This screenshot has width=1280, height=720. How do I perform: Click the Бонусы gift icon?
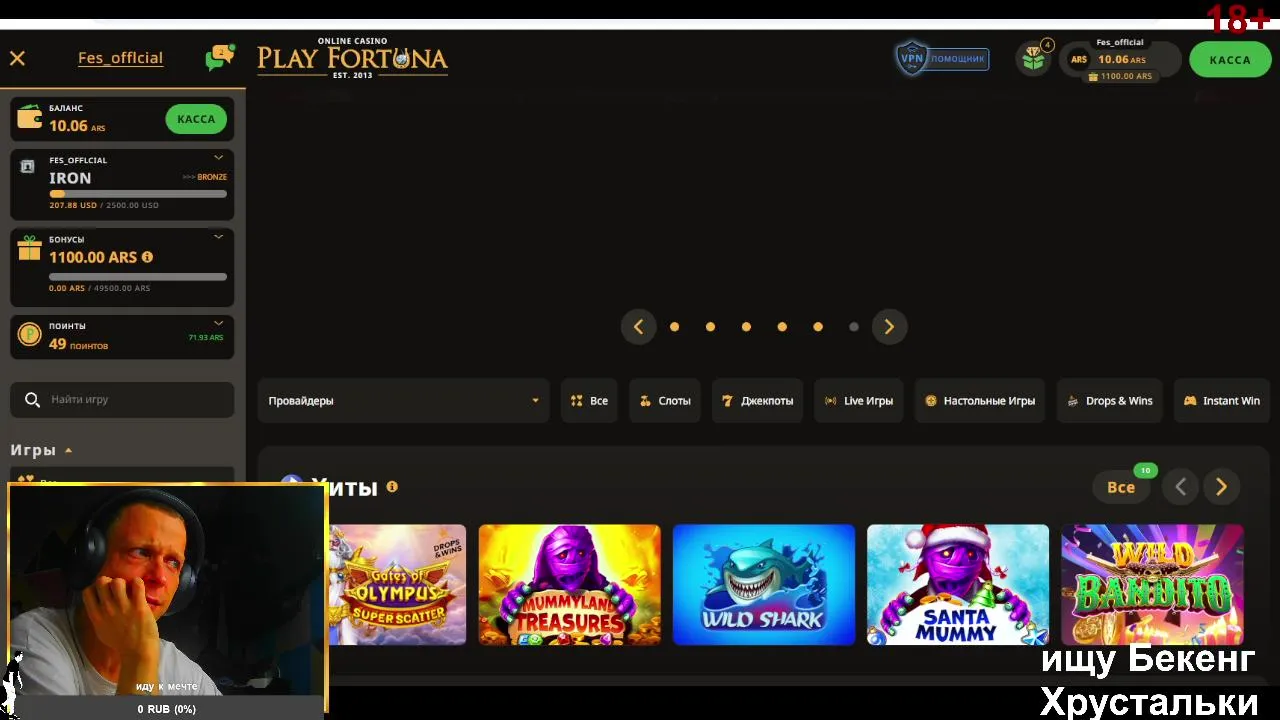tap(29, 249)
